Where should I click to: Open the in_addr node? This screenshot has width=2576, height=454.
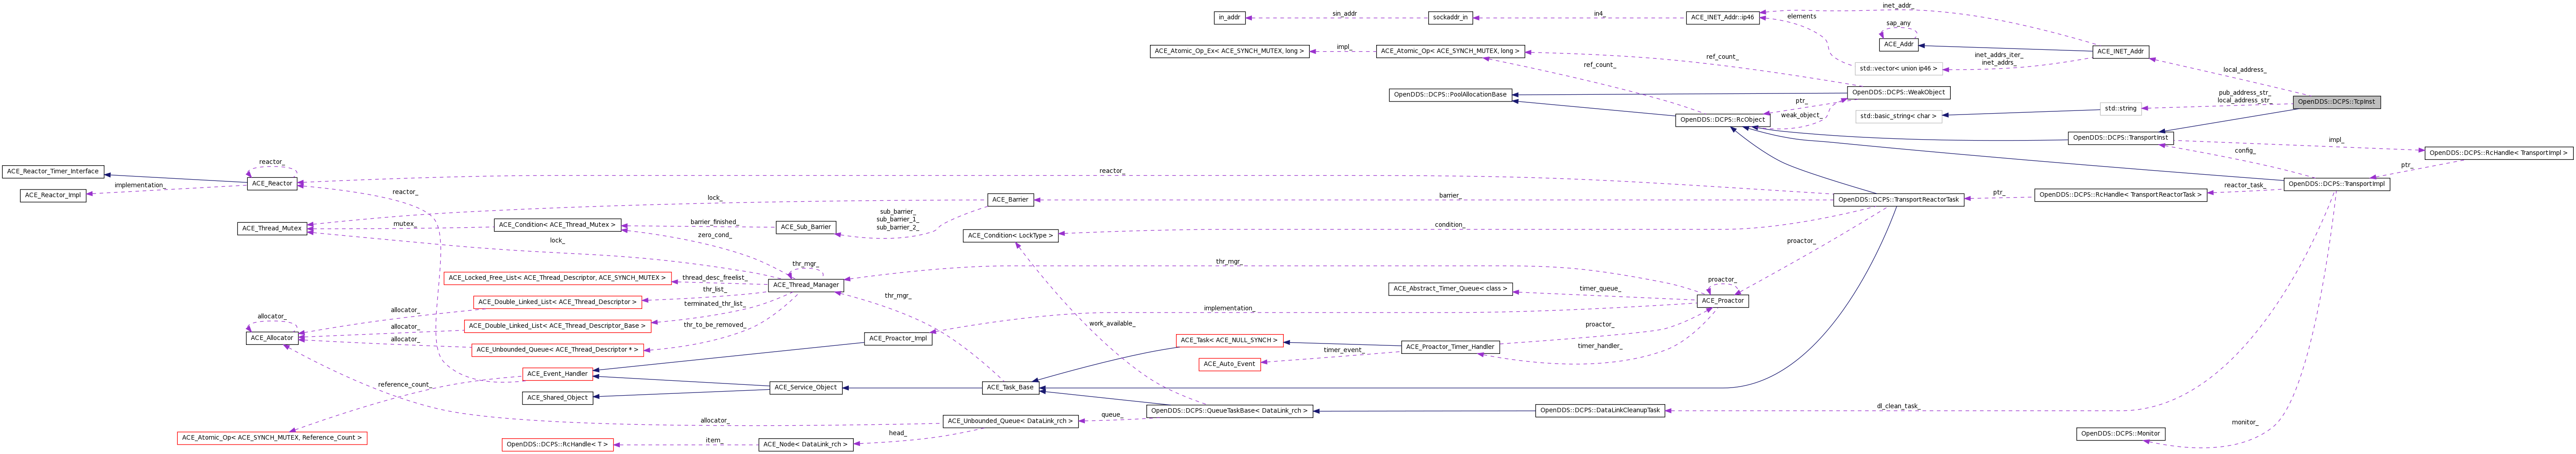pyautogui.click(x=1229, y=18)
